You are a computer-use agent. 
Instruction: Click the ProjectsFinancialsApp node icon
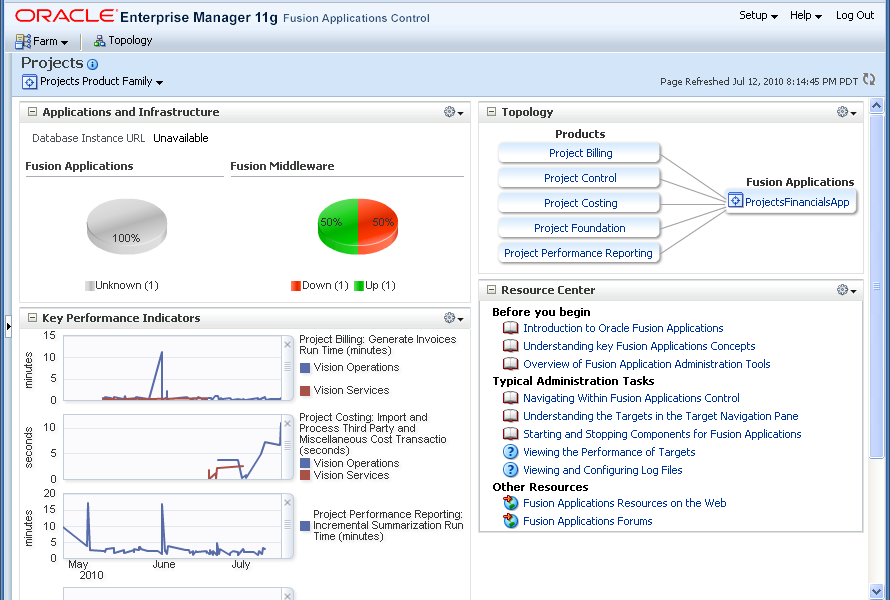tap(735, 202)
